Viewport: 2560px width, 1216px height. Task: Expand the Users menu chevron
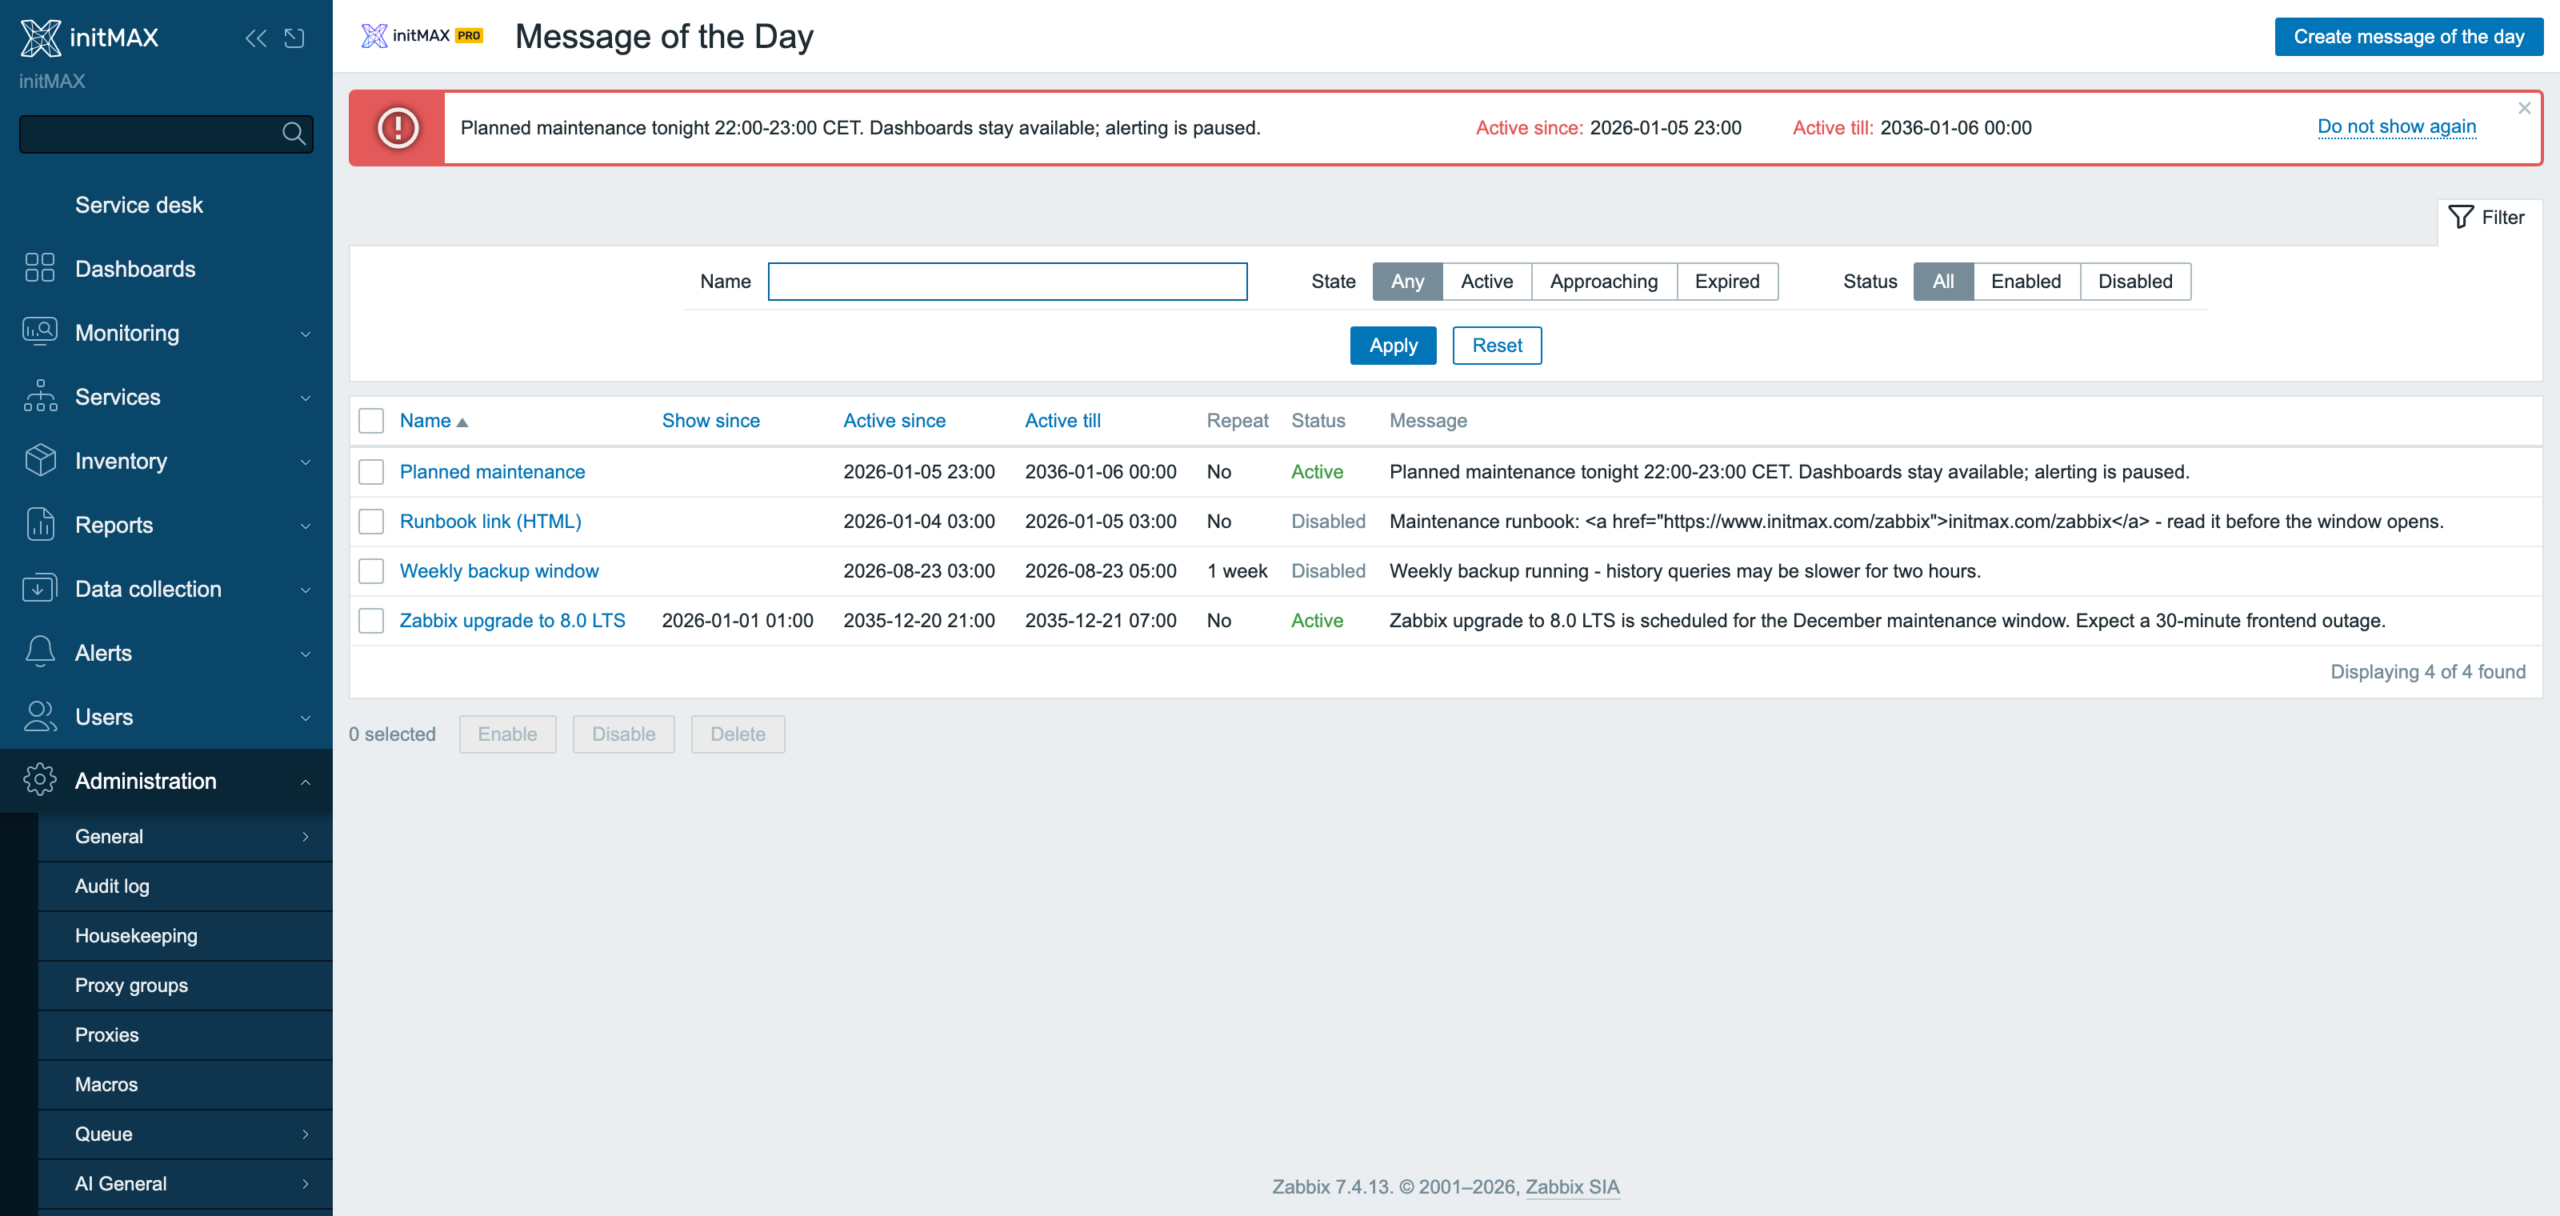pyautogui.click(x=306, y=718)
